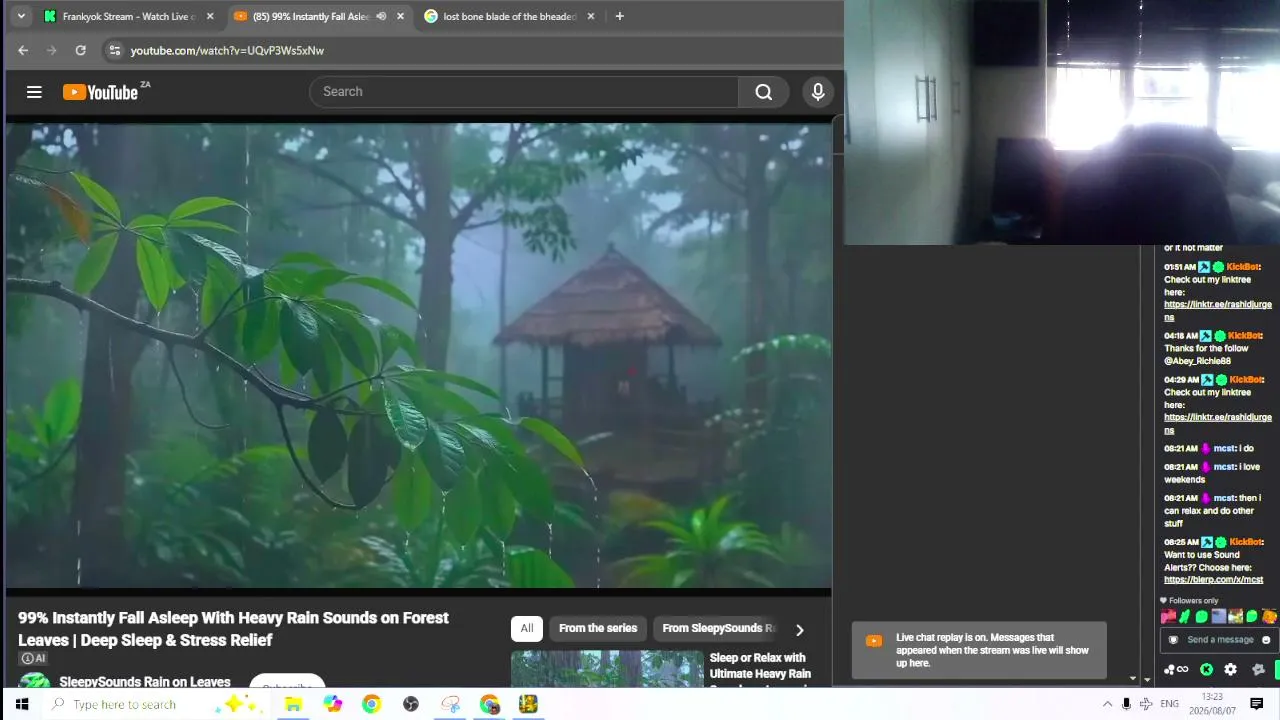Open the AI info badge under the title
1280x720 pixels.
[x=33, y=658]
